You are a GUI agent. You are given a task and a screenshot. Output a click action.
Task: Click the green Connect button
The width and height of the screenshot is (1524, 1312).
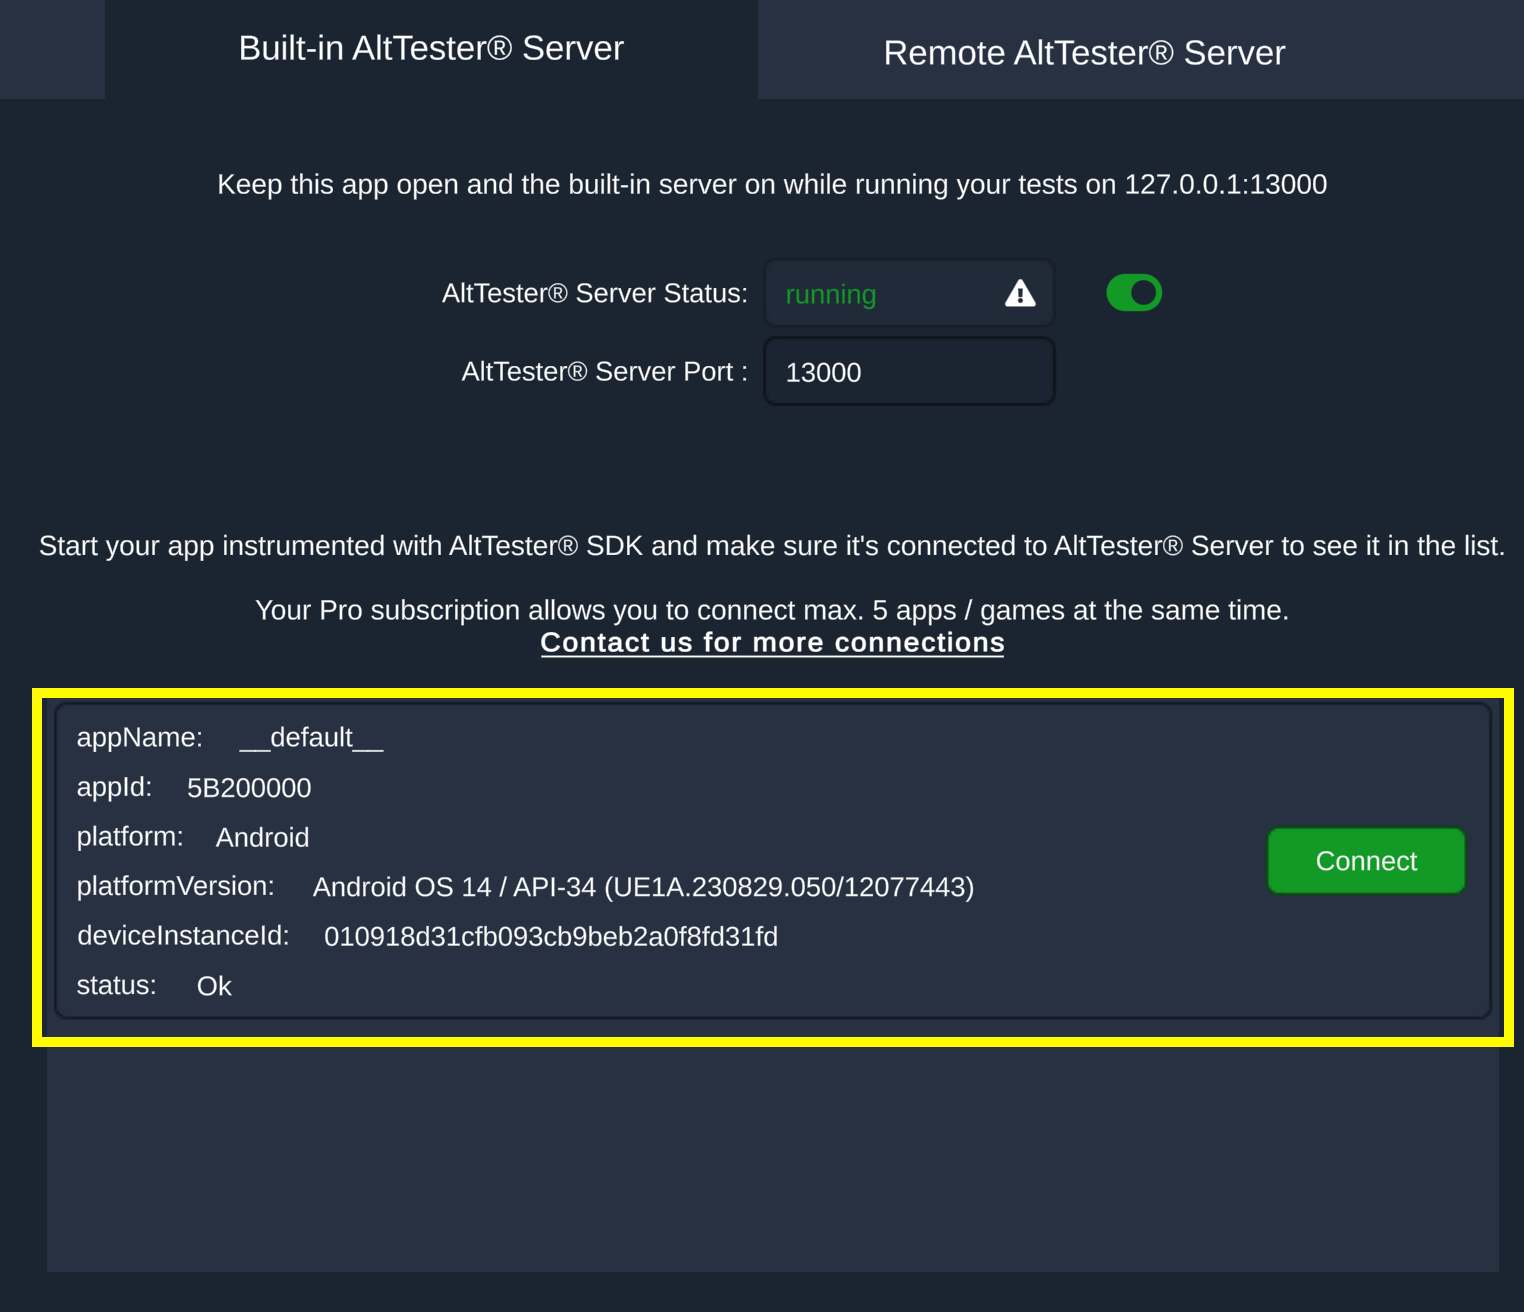click(x=1366, y=860)
